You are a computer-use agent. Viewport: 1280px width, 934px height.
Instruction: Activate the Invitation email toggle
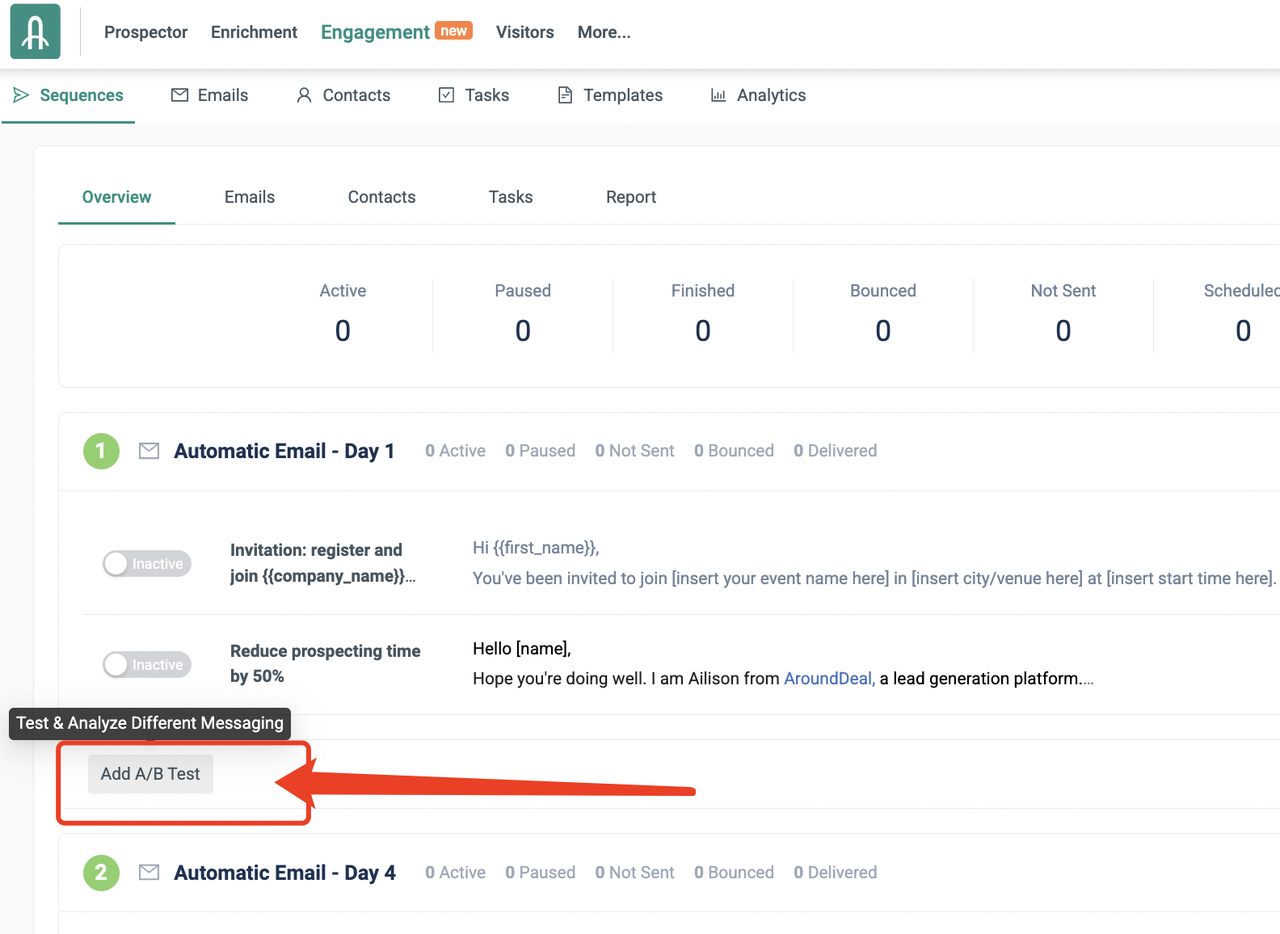146,564
